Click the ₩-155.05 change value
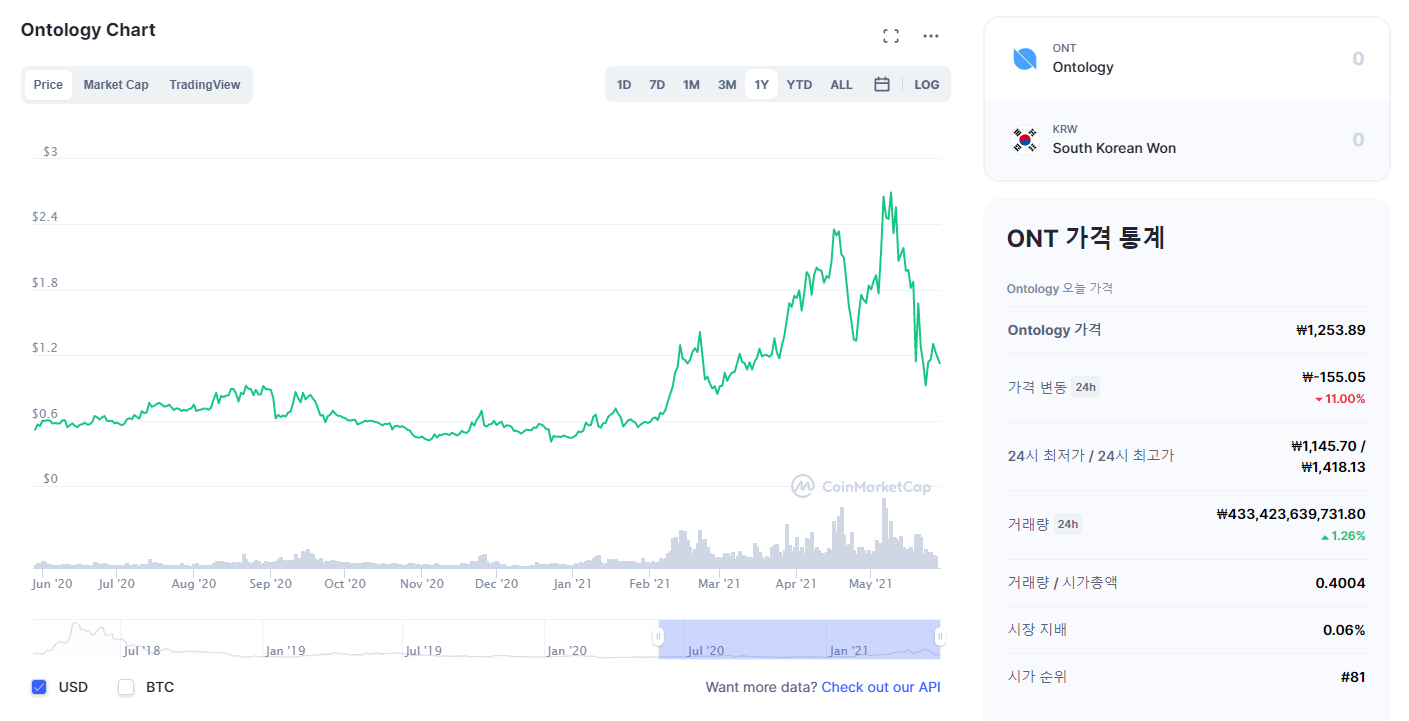Image resolution: width=1409 pixels, height=721 pixels. 1334,377
